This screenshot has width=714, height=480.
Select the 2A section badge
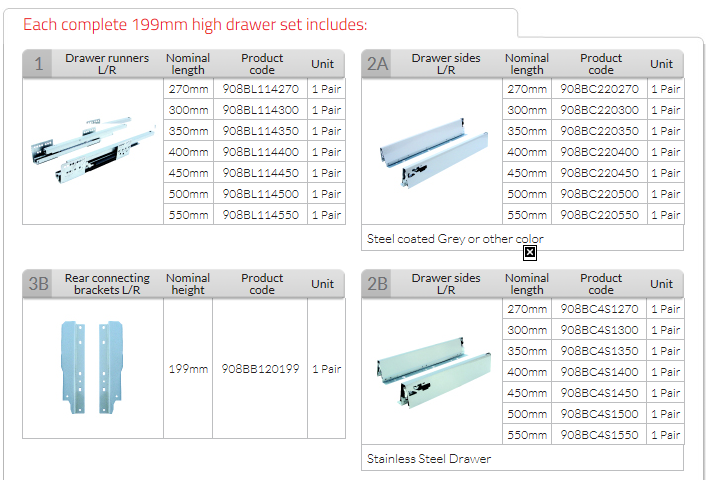[377, 64]
